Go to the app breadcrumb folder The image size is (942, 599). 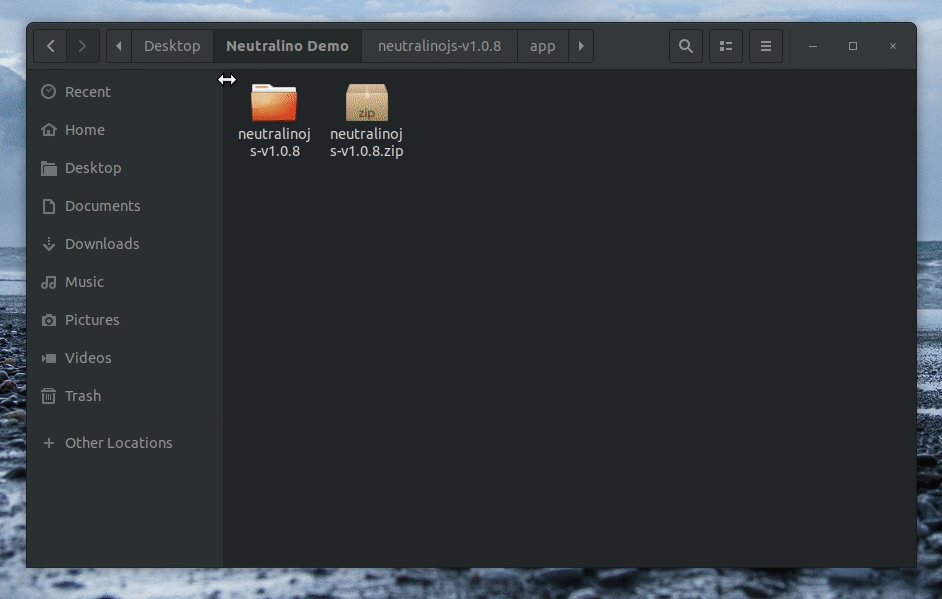click(542, 46)
